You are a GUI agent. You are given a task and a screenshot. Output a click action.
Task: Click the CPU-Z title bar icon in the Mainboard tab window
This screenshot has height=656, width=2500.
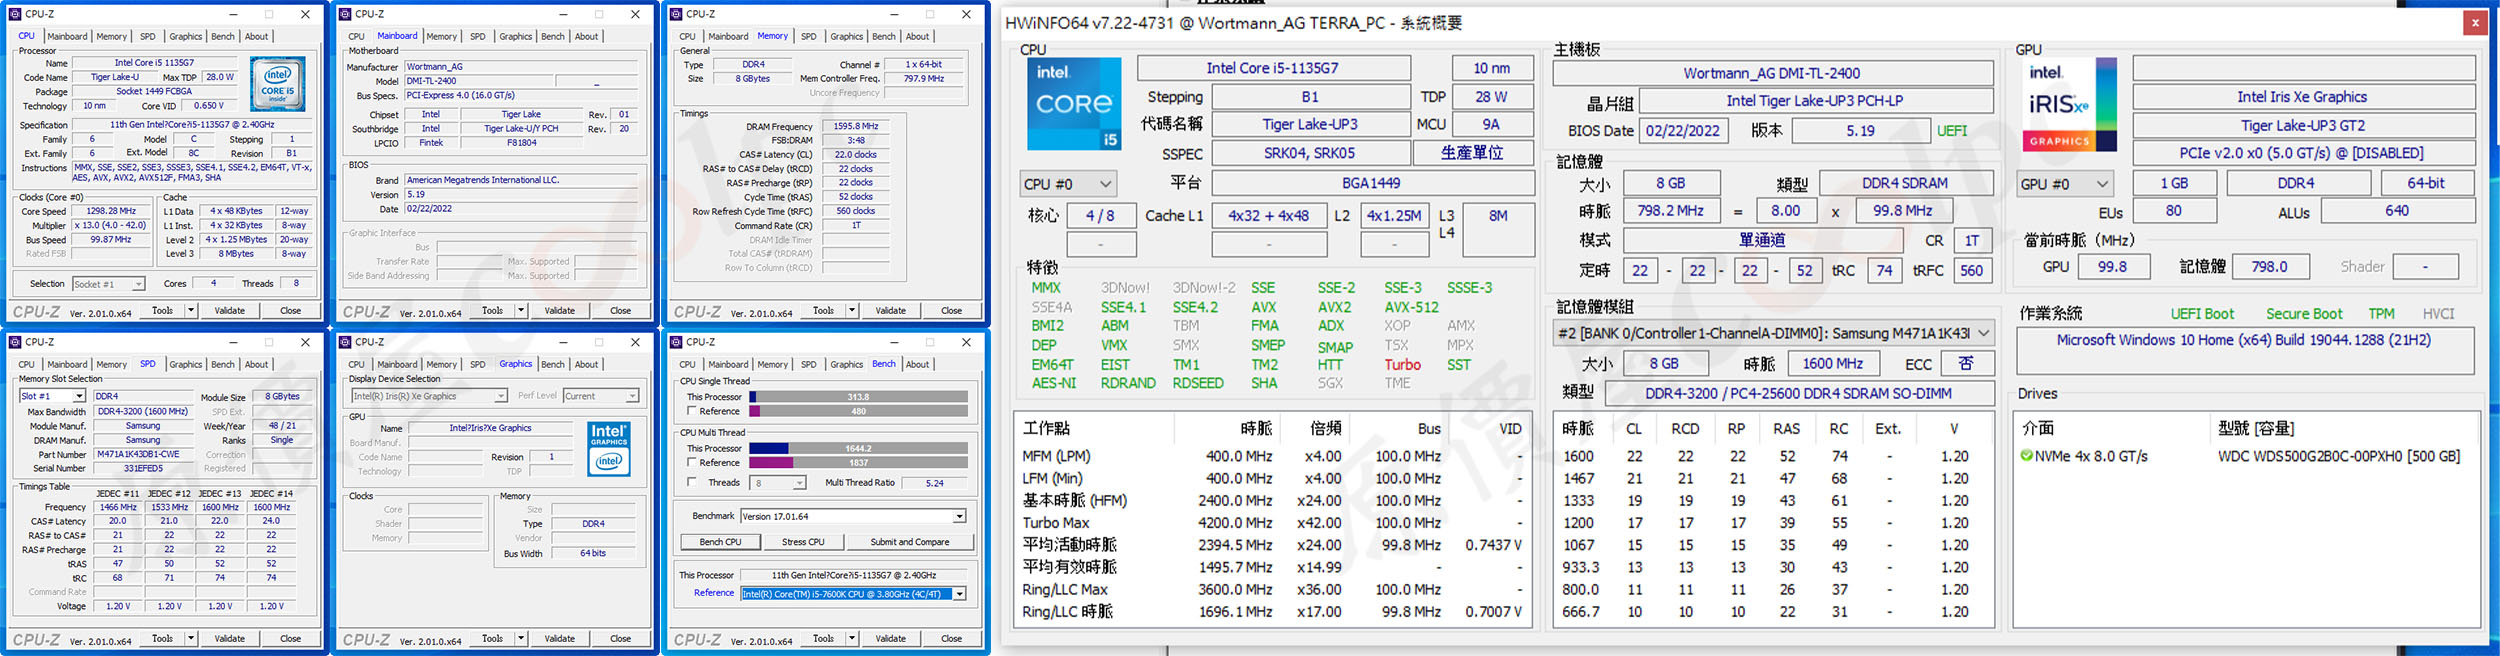(x=345, y=14)
